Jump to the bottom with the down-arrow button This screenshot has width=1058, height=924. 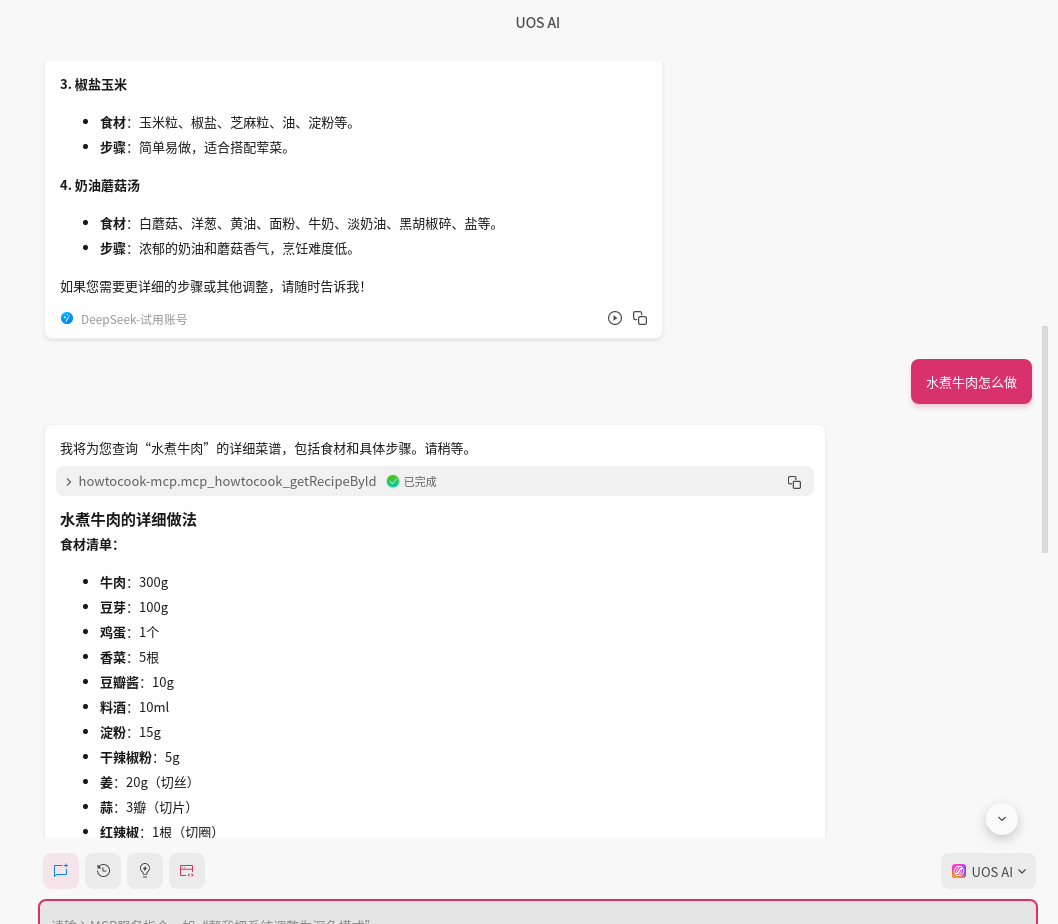pyautogui.click(x=1002, y=819)
